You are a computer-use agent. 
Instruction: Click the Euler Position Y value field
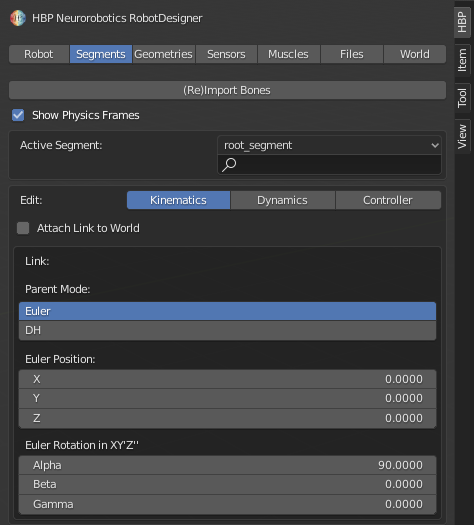click(x=227, y=399)
